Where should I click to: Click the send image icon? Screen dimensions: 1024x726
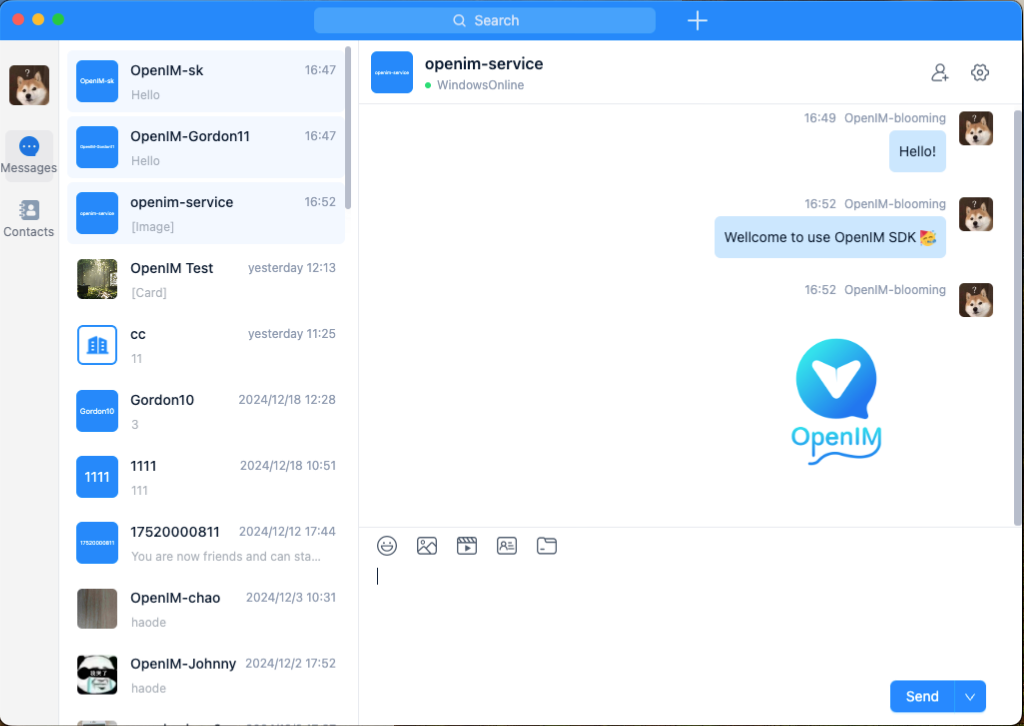click(426, 546)
